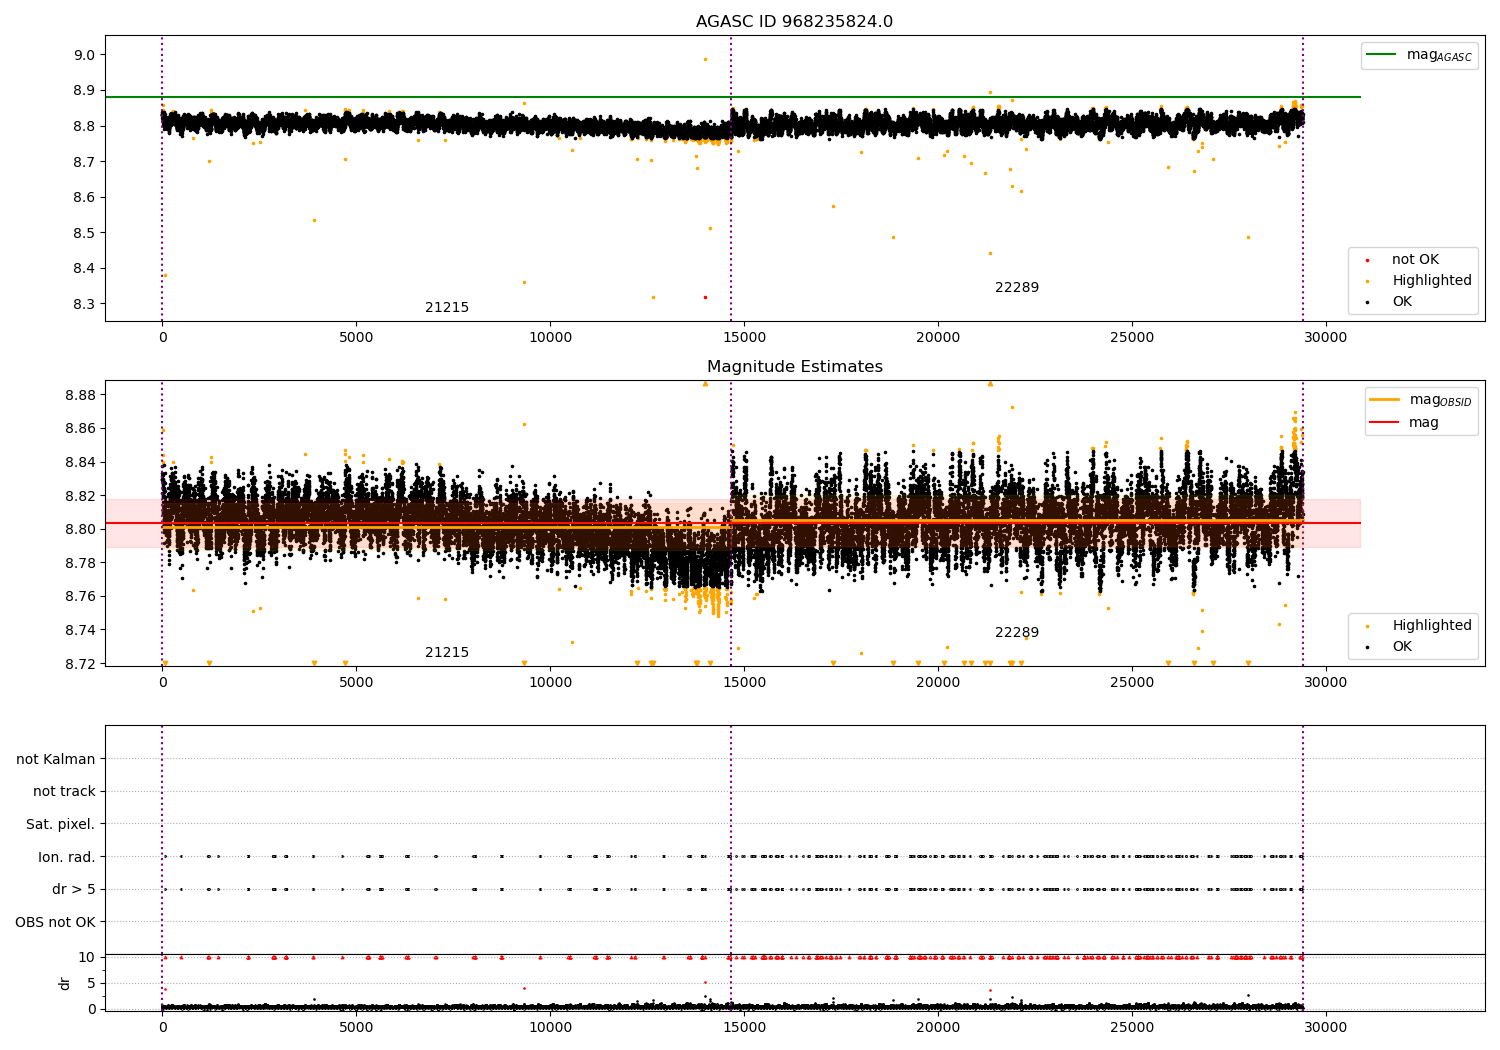Click the '8.4' y-axis tick label
Image resolution: width=1500 pixels, height=1050 pixels.
coord(83,269)
